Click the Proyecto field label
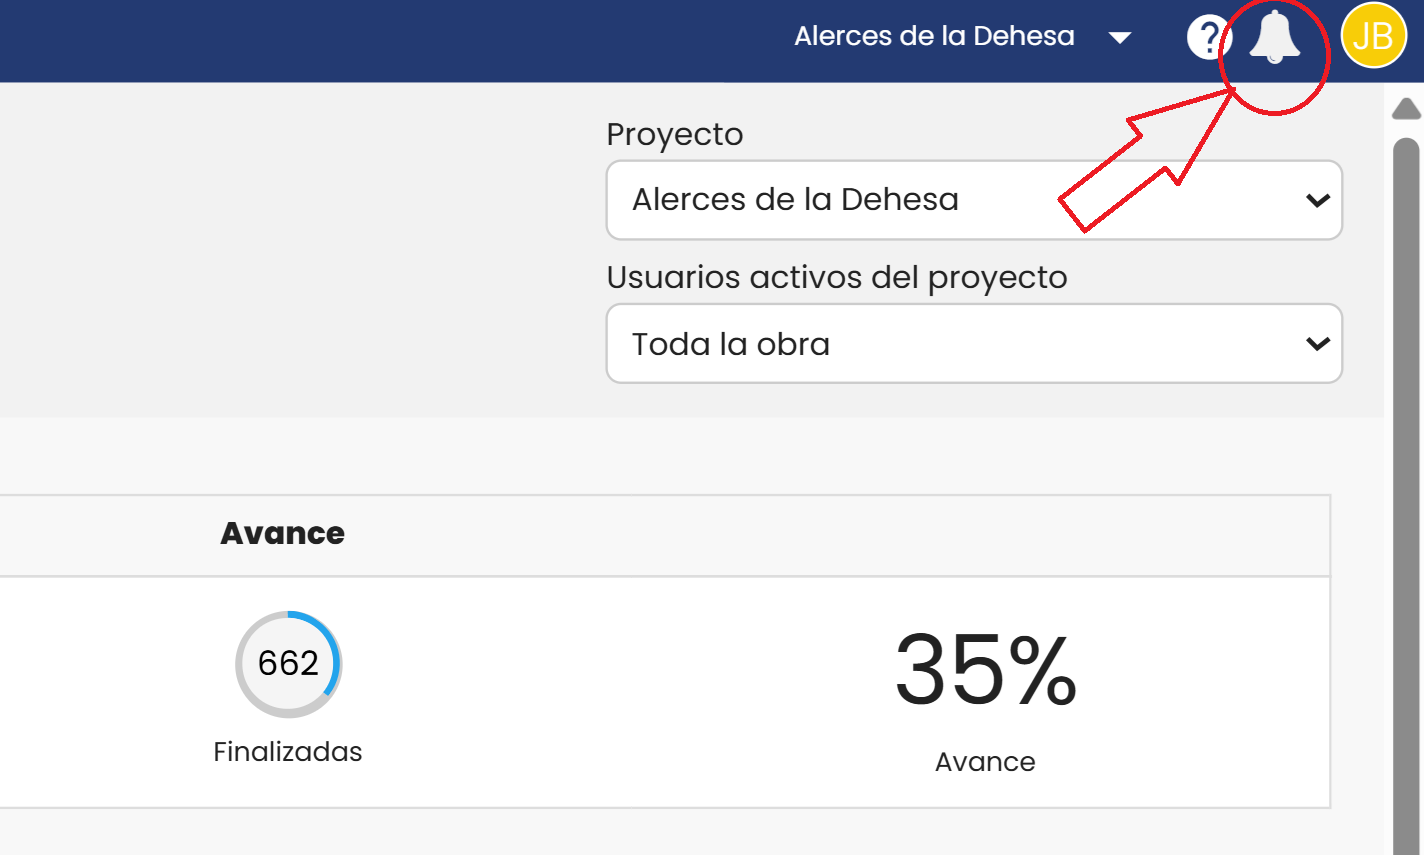This screenshot has height=855, width=1424. coord(675,134)
